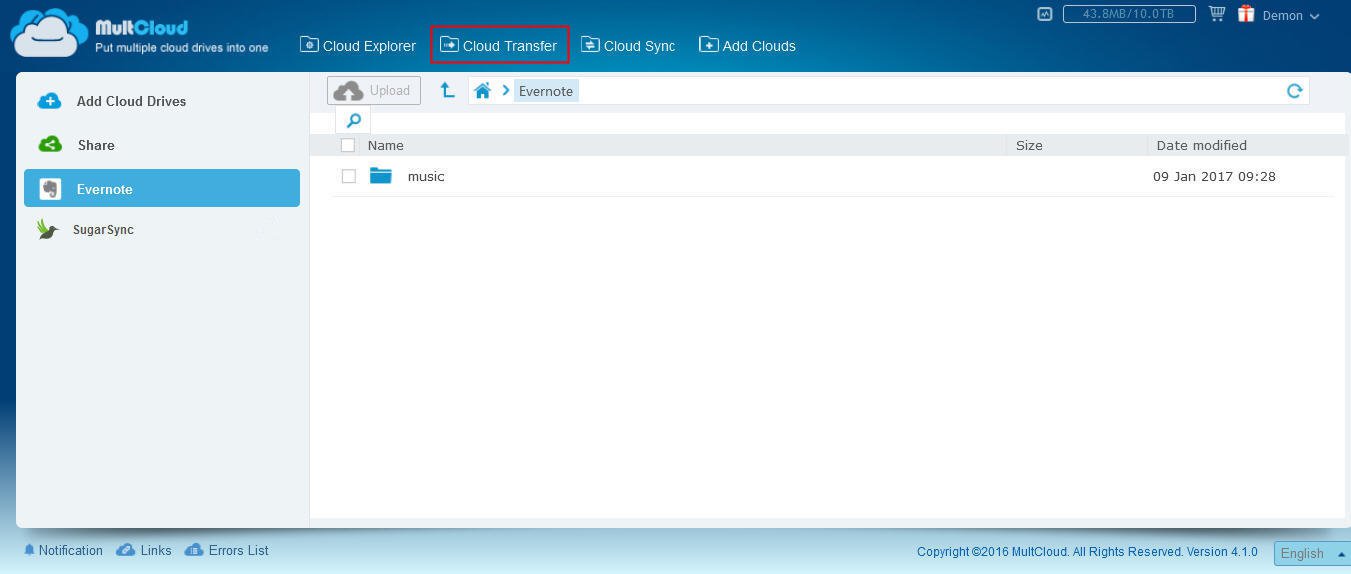Check the music folder checkbox
The image size is (1351, 574).
(x=348, y=176)
